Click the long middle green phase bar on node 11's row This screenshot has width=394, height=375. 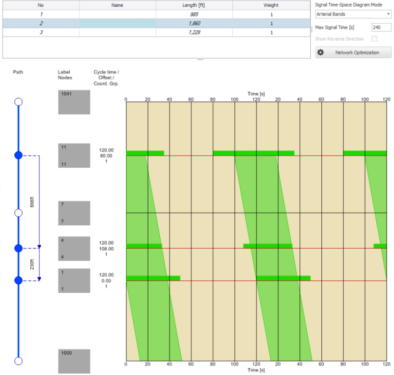(x=254, y=153)
